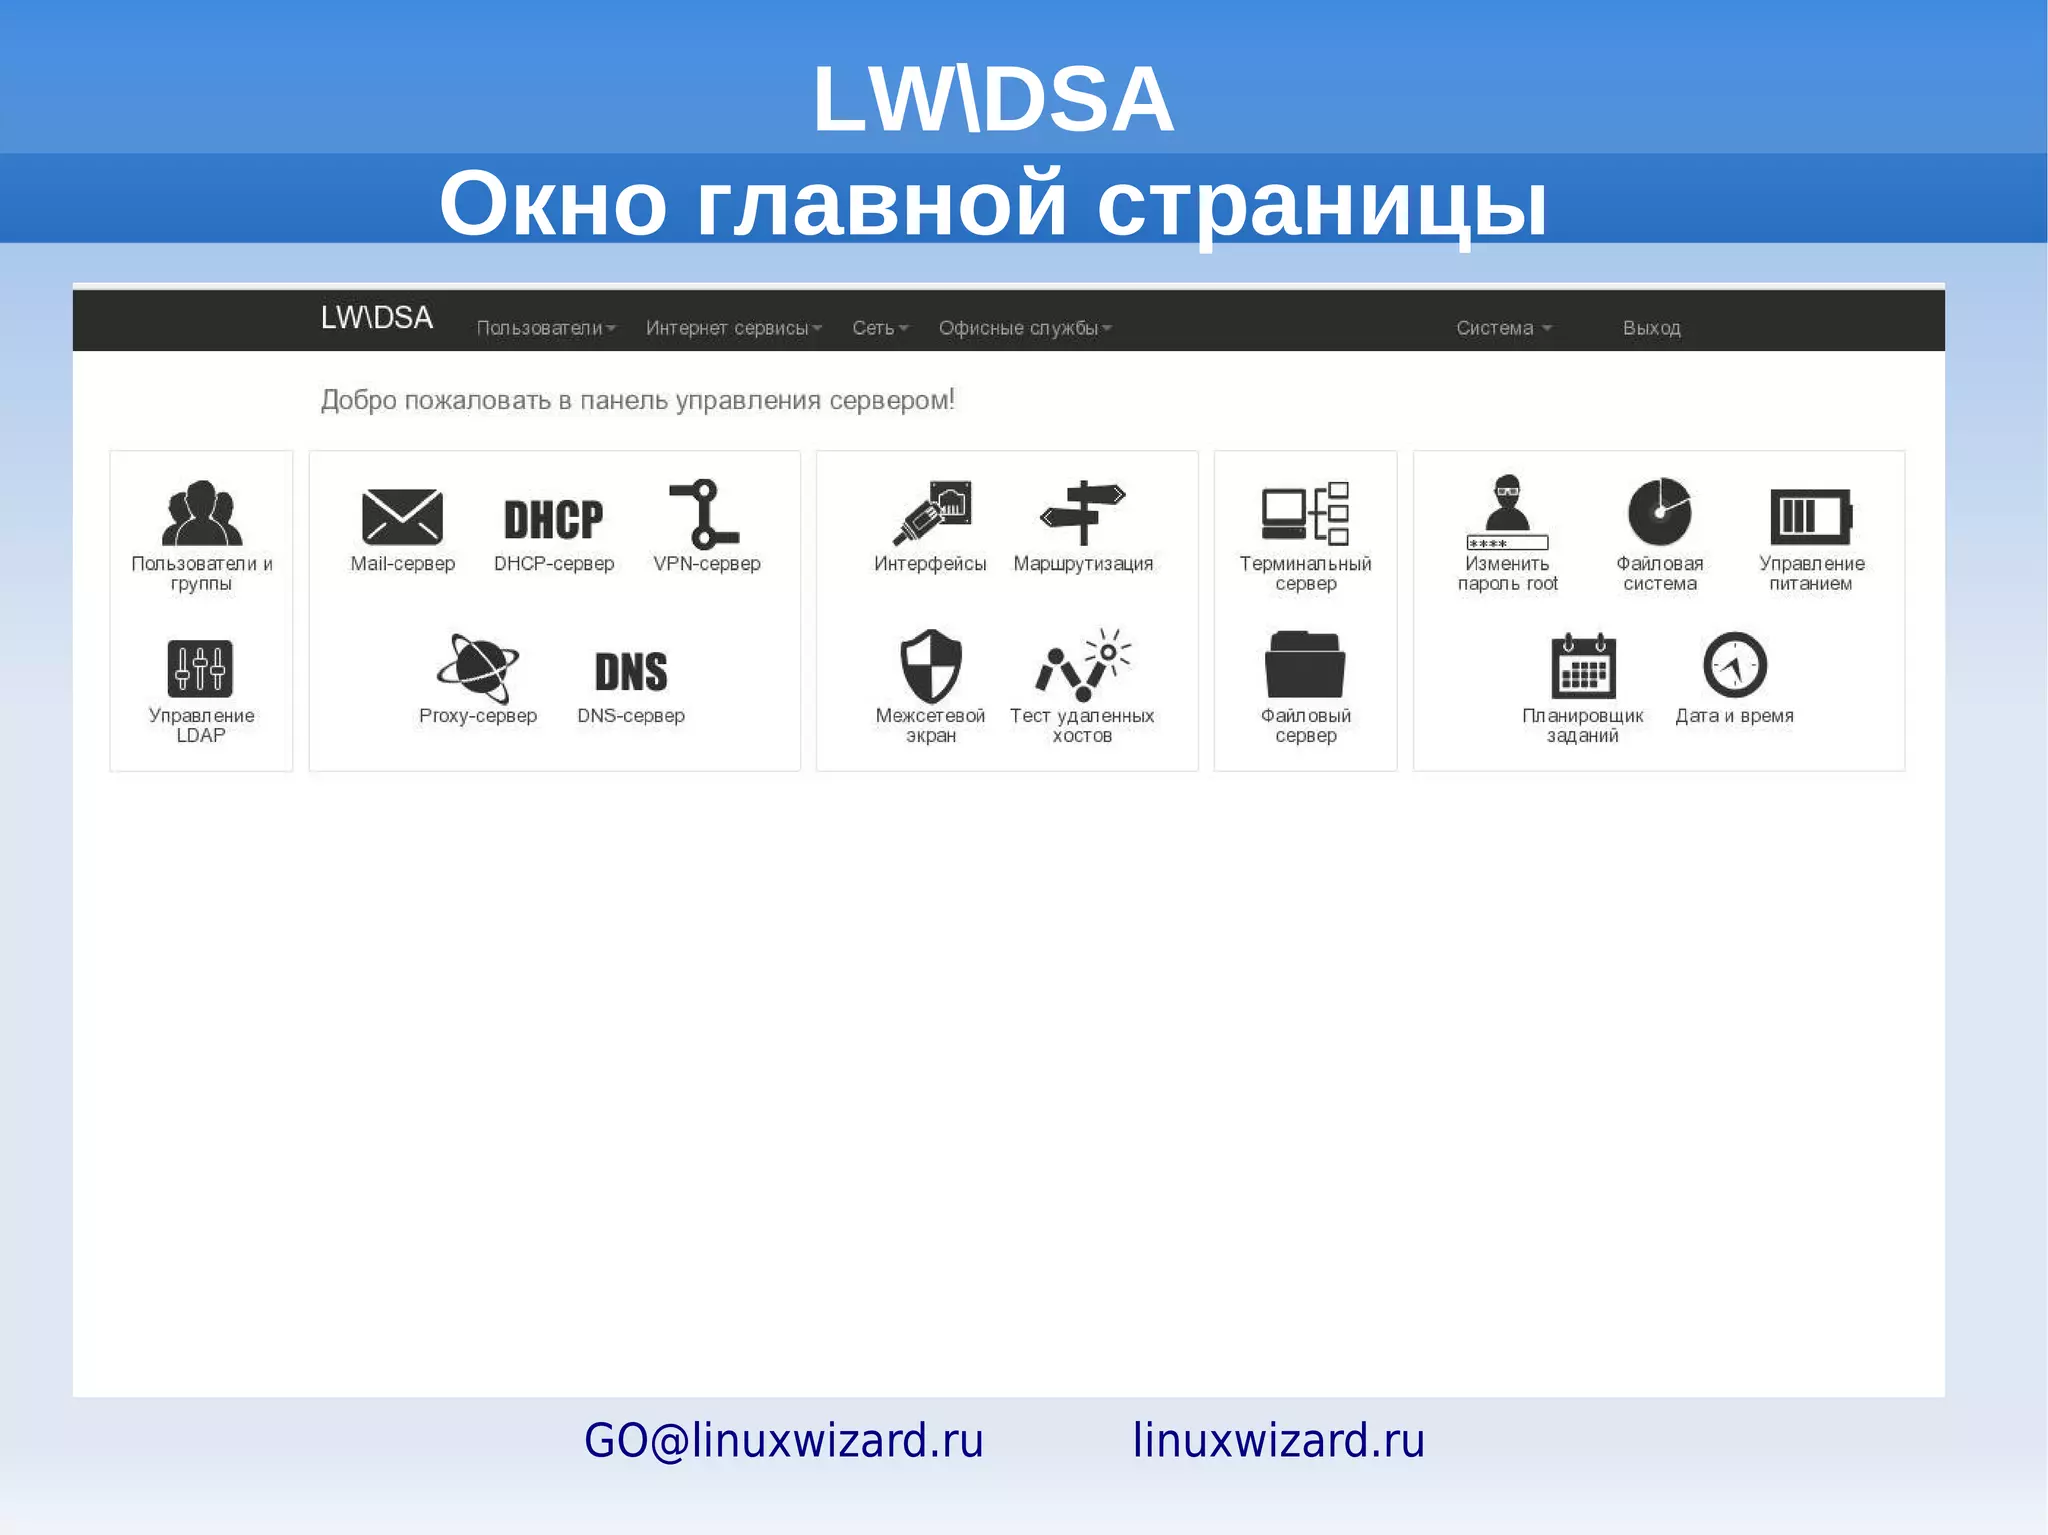Open the Дата и время clock icon
The image size is (2048, 1535).
click(1735, 664)
